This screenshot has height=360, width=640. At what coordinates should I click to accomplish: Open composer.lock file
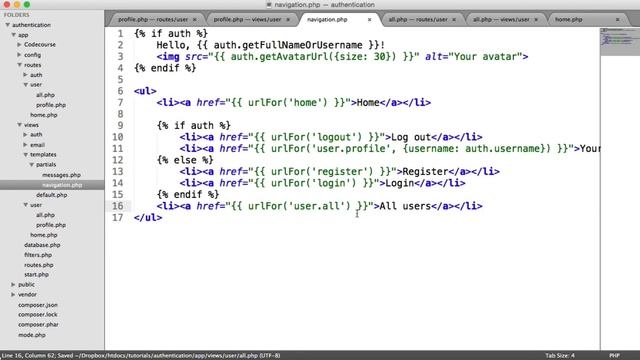(x=38, y=315)
